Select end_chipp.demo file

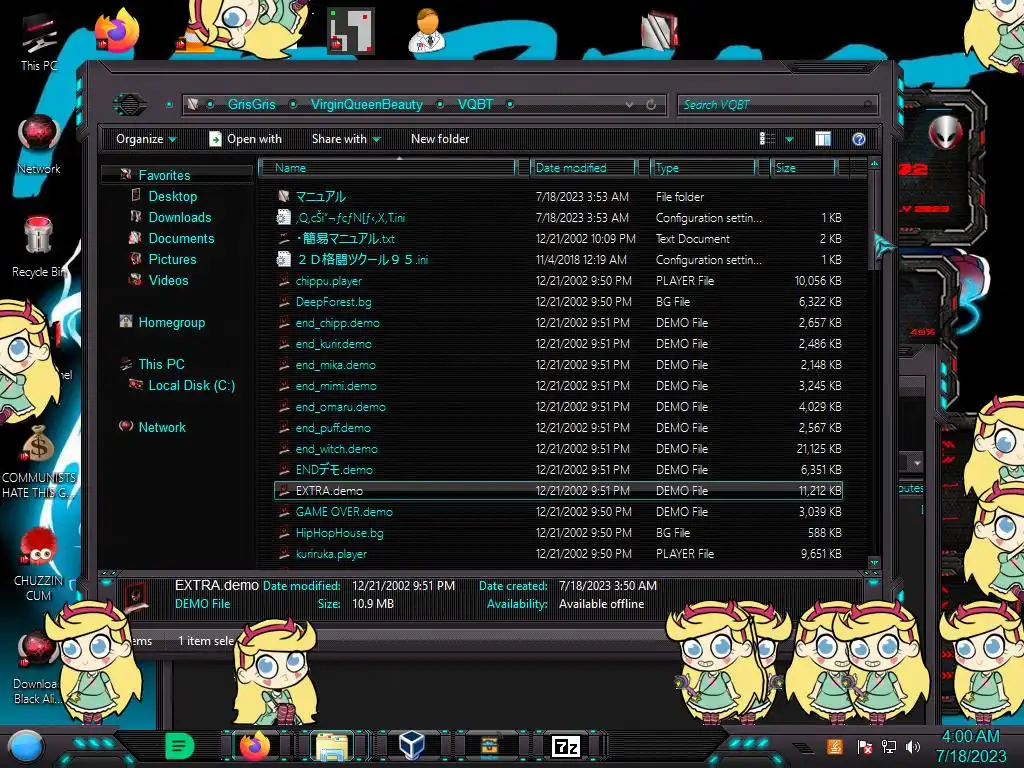[x=337, y=323]
